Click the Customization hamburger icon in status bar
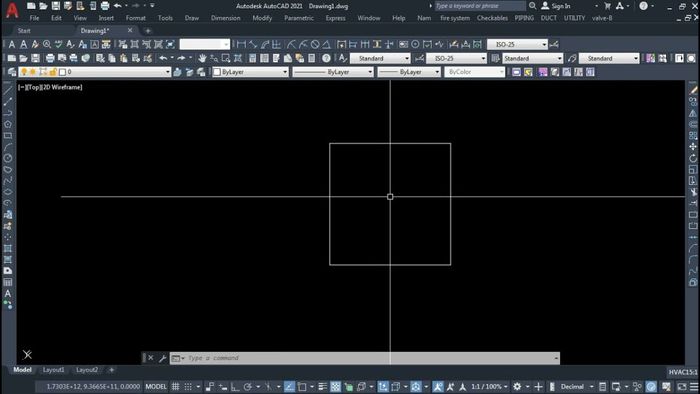 694,386
